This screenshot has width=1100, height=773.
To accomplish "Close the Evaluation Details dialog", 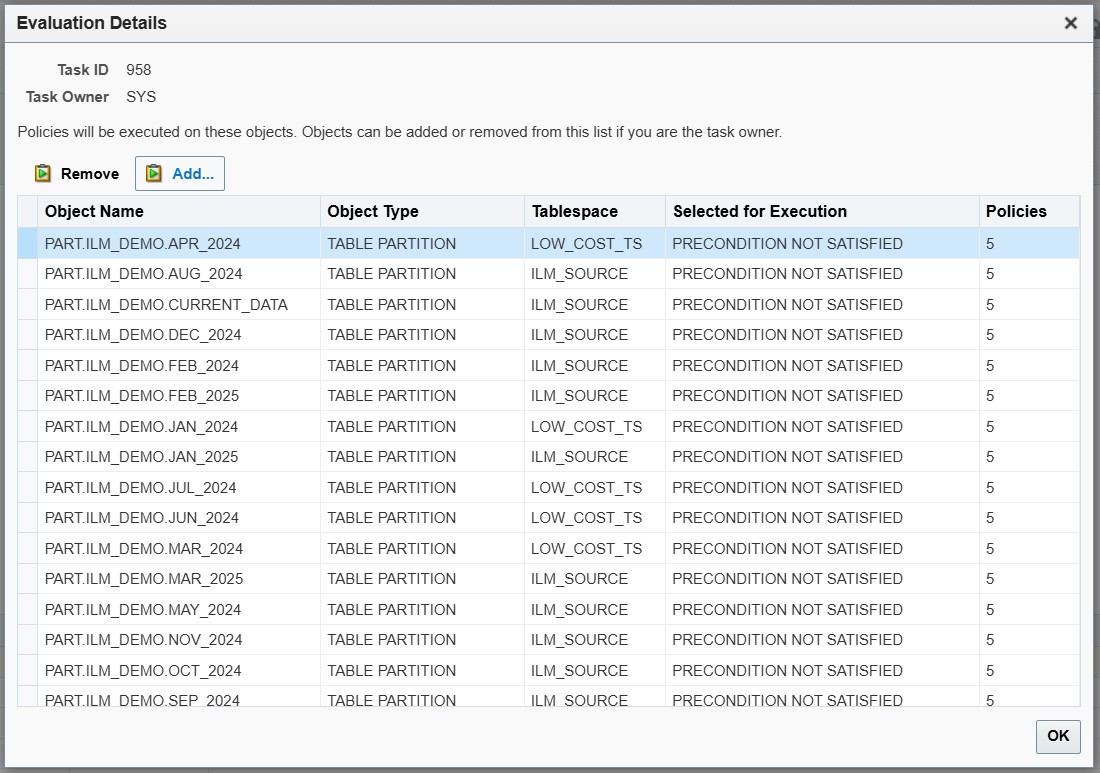I will (x=1070, y=23).
